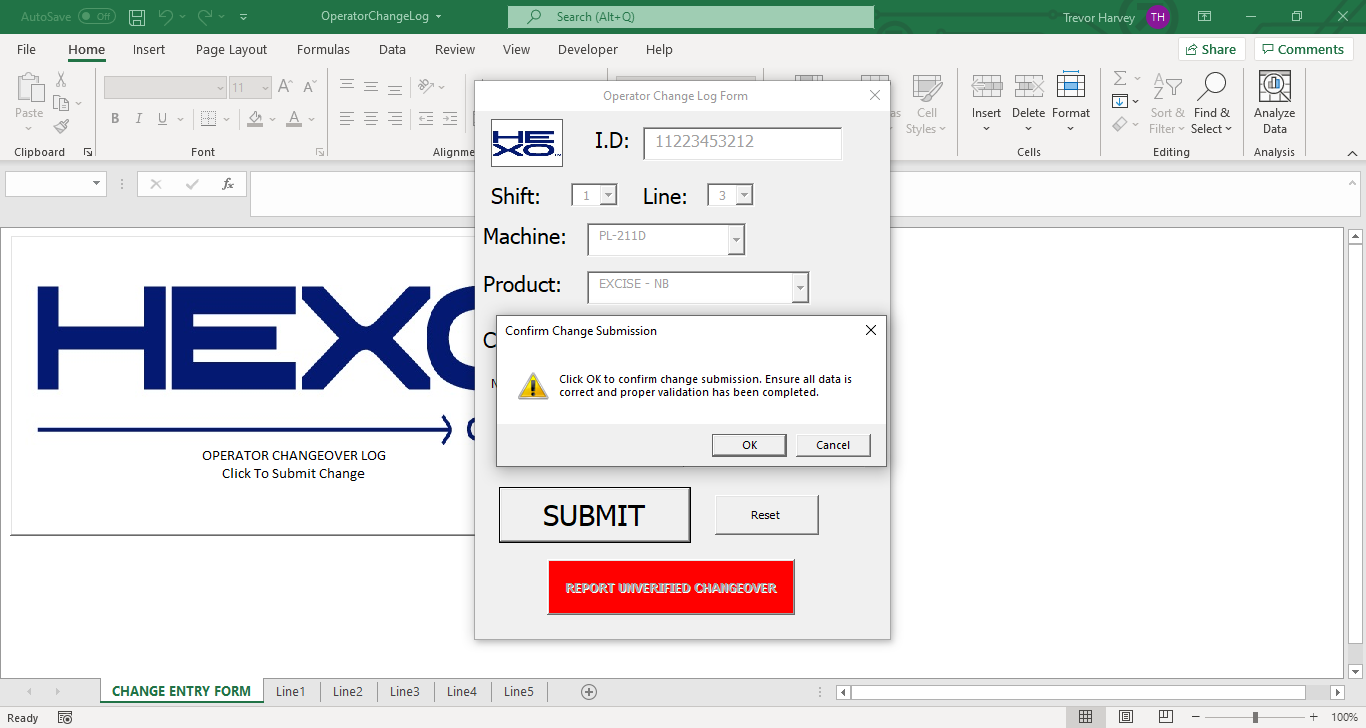Click the macro recording icon in status bar
Image resolution: width=1366 pixels, height=728 pixels.
tap(65, 717)
